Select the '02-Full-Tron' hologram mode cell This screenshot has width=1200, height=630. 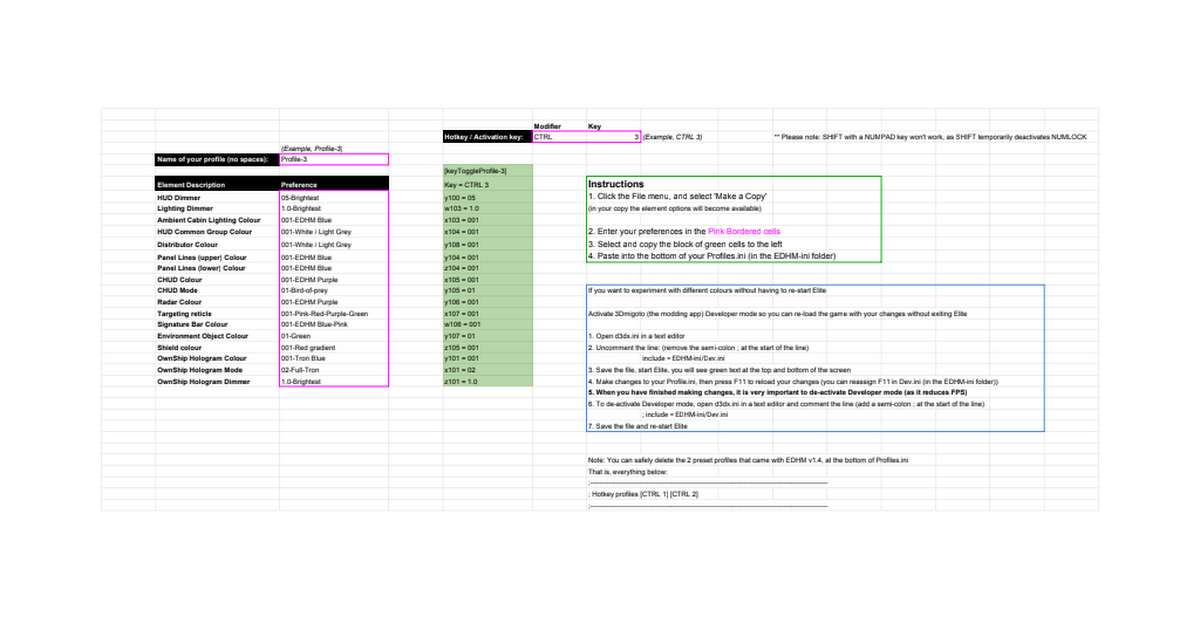334,370
